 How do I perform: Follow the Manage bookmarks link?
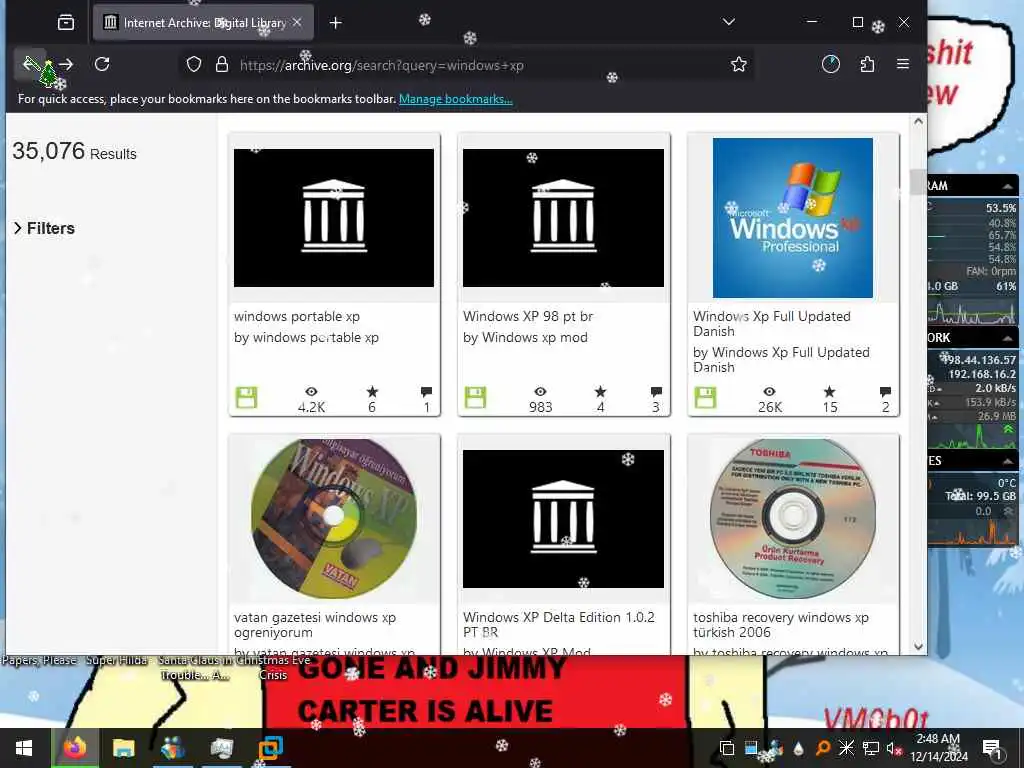tap(455, 99)
